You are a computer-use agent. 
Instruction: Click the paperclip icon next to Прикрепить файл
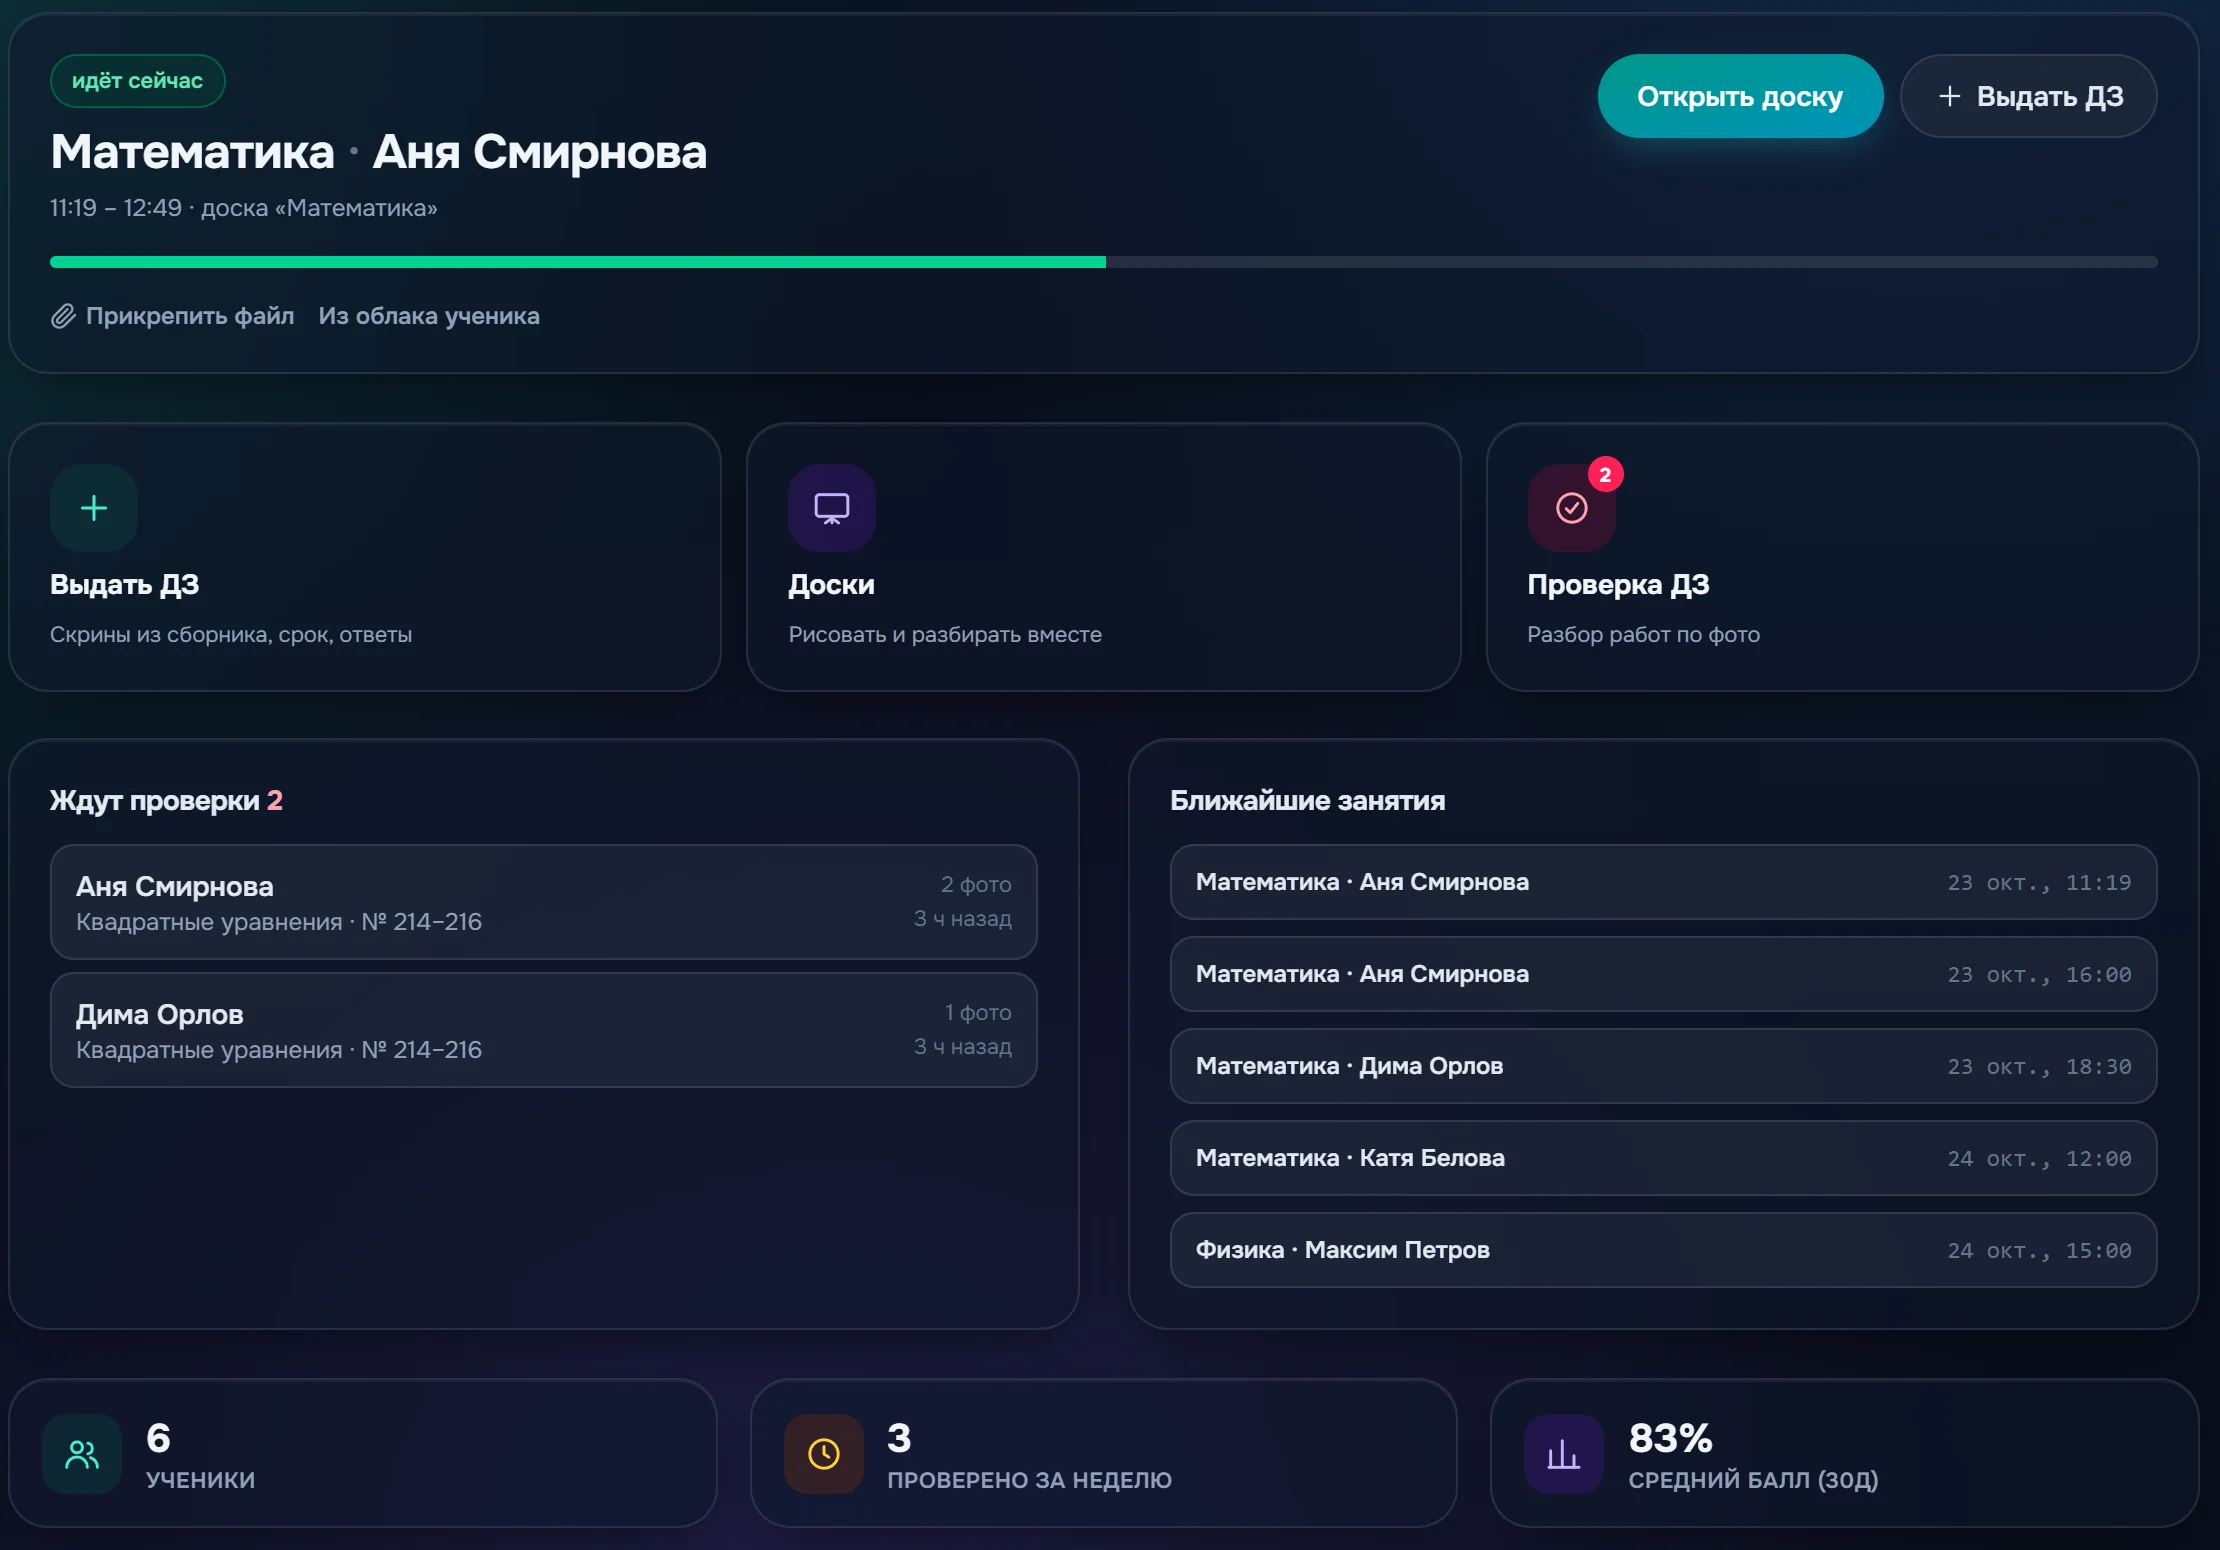coord(63,316)
